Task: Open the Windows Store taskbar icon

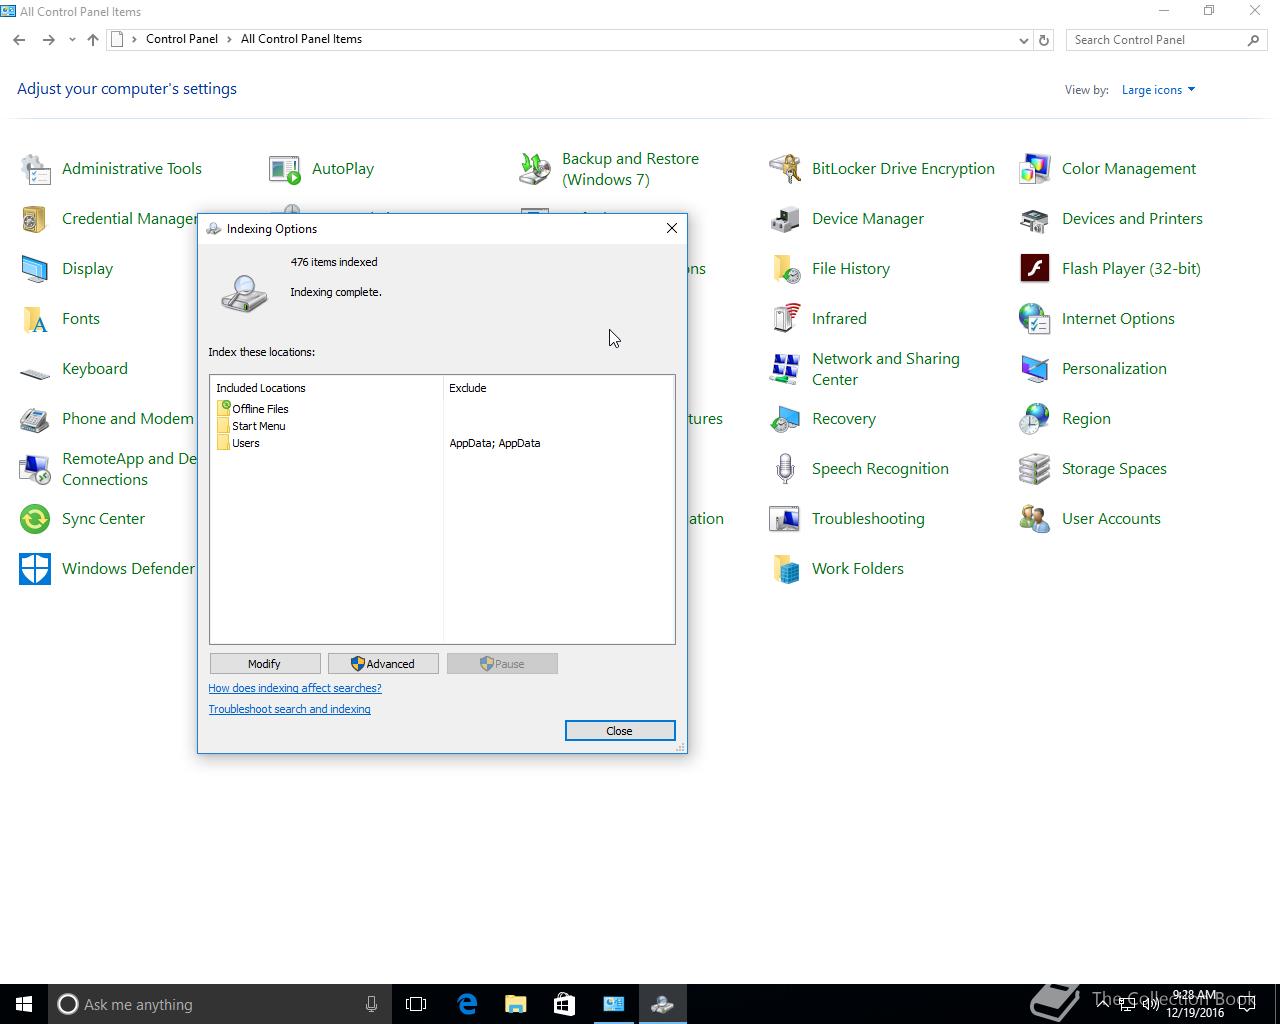Action: pyautogui.click(x=564, y=1004)
